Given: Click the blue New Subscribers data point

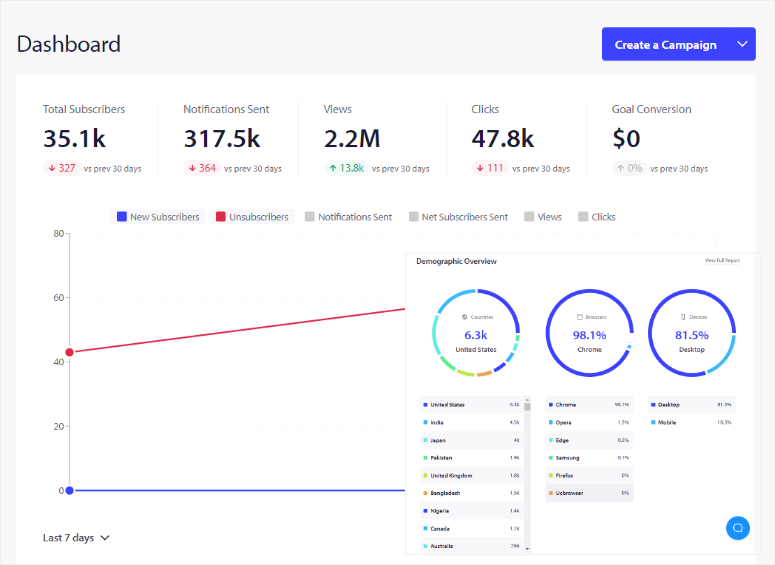Looking at the screenshot, I should coord(70,490).
